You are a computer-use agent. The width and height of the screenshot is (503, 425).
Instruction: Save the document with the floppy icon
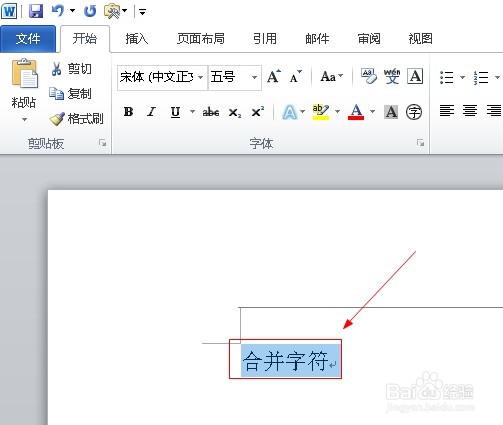36,11
